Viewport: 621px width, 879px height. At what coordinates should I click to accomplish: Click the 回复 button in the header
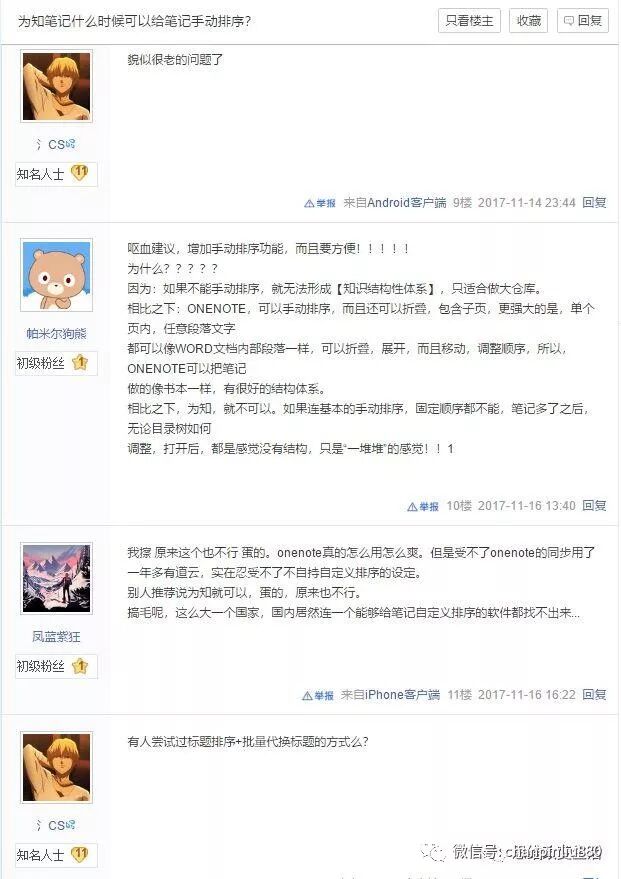[583, 21]
